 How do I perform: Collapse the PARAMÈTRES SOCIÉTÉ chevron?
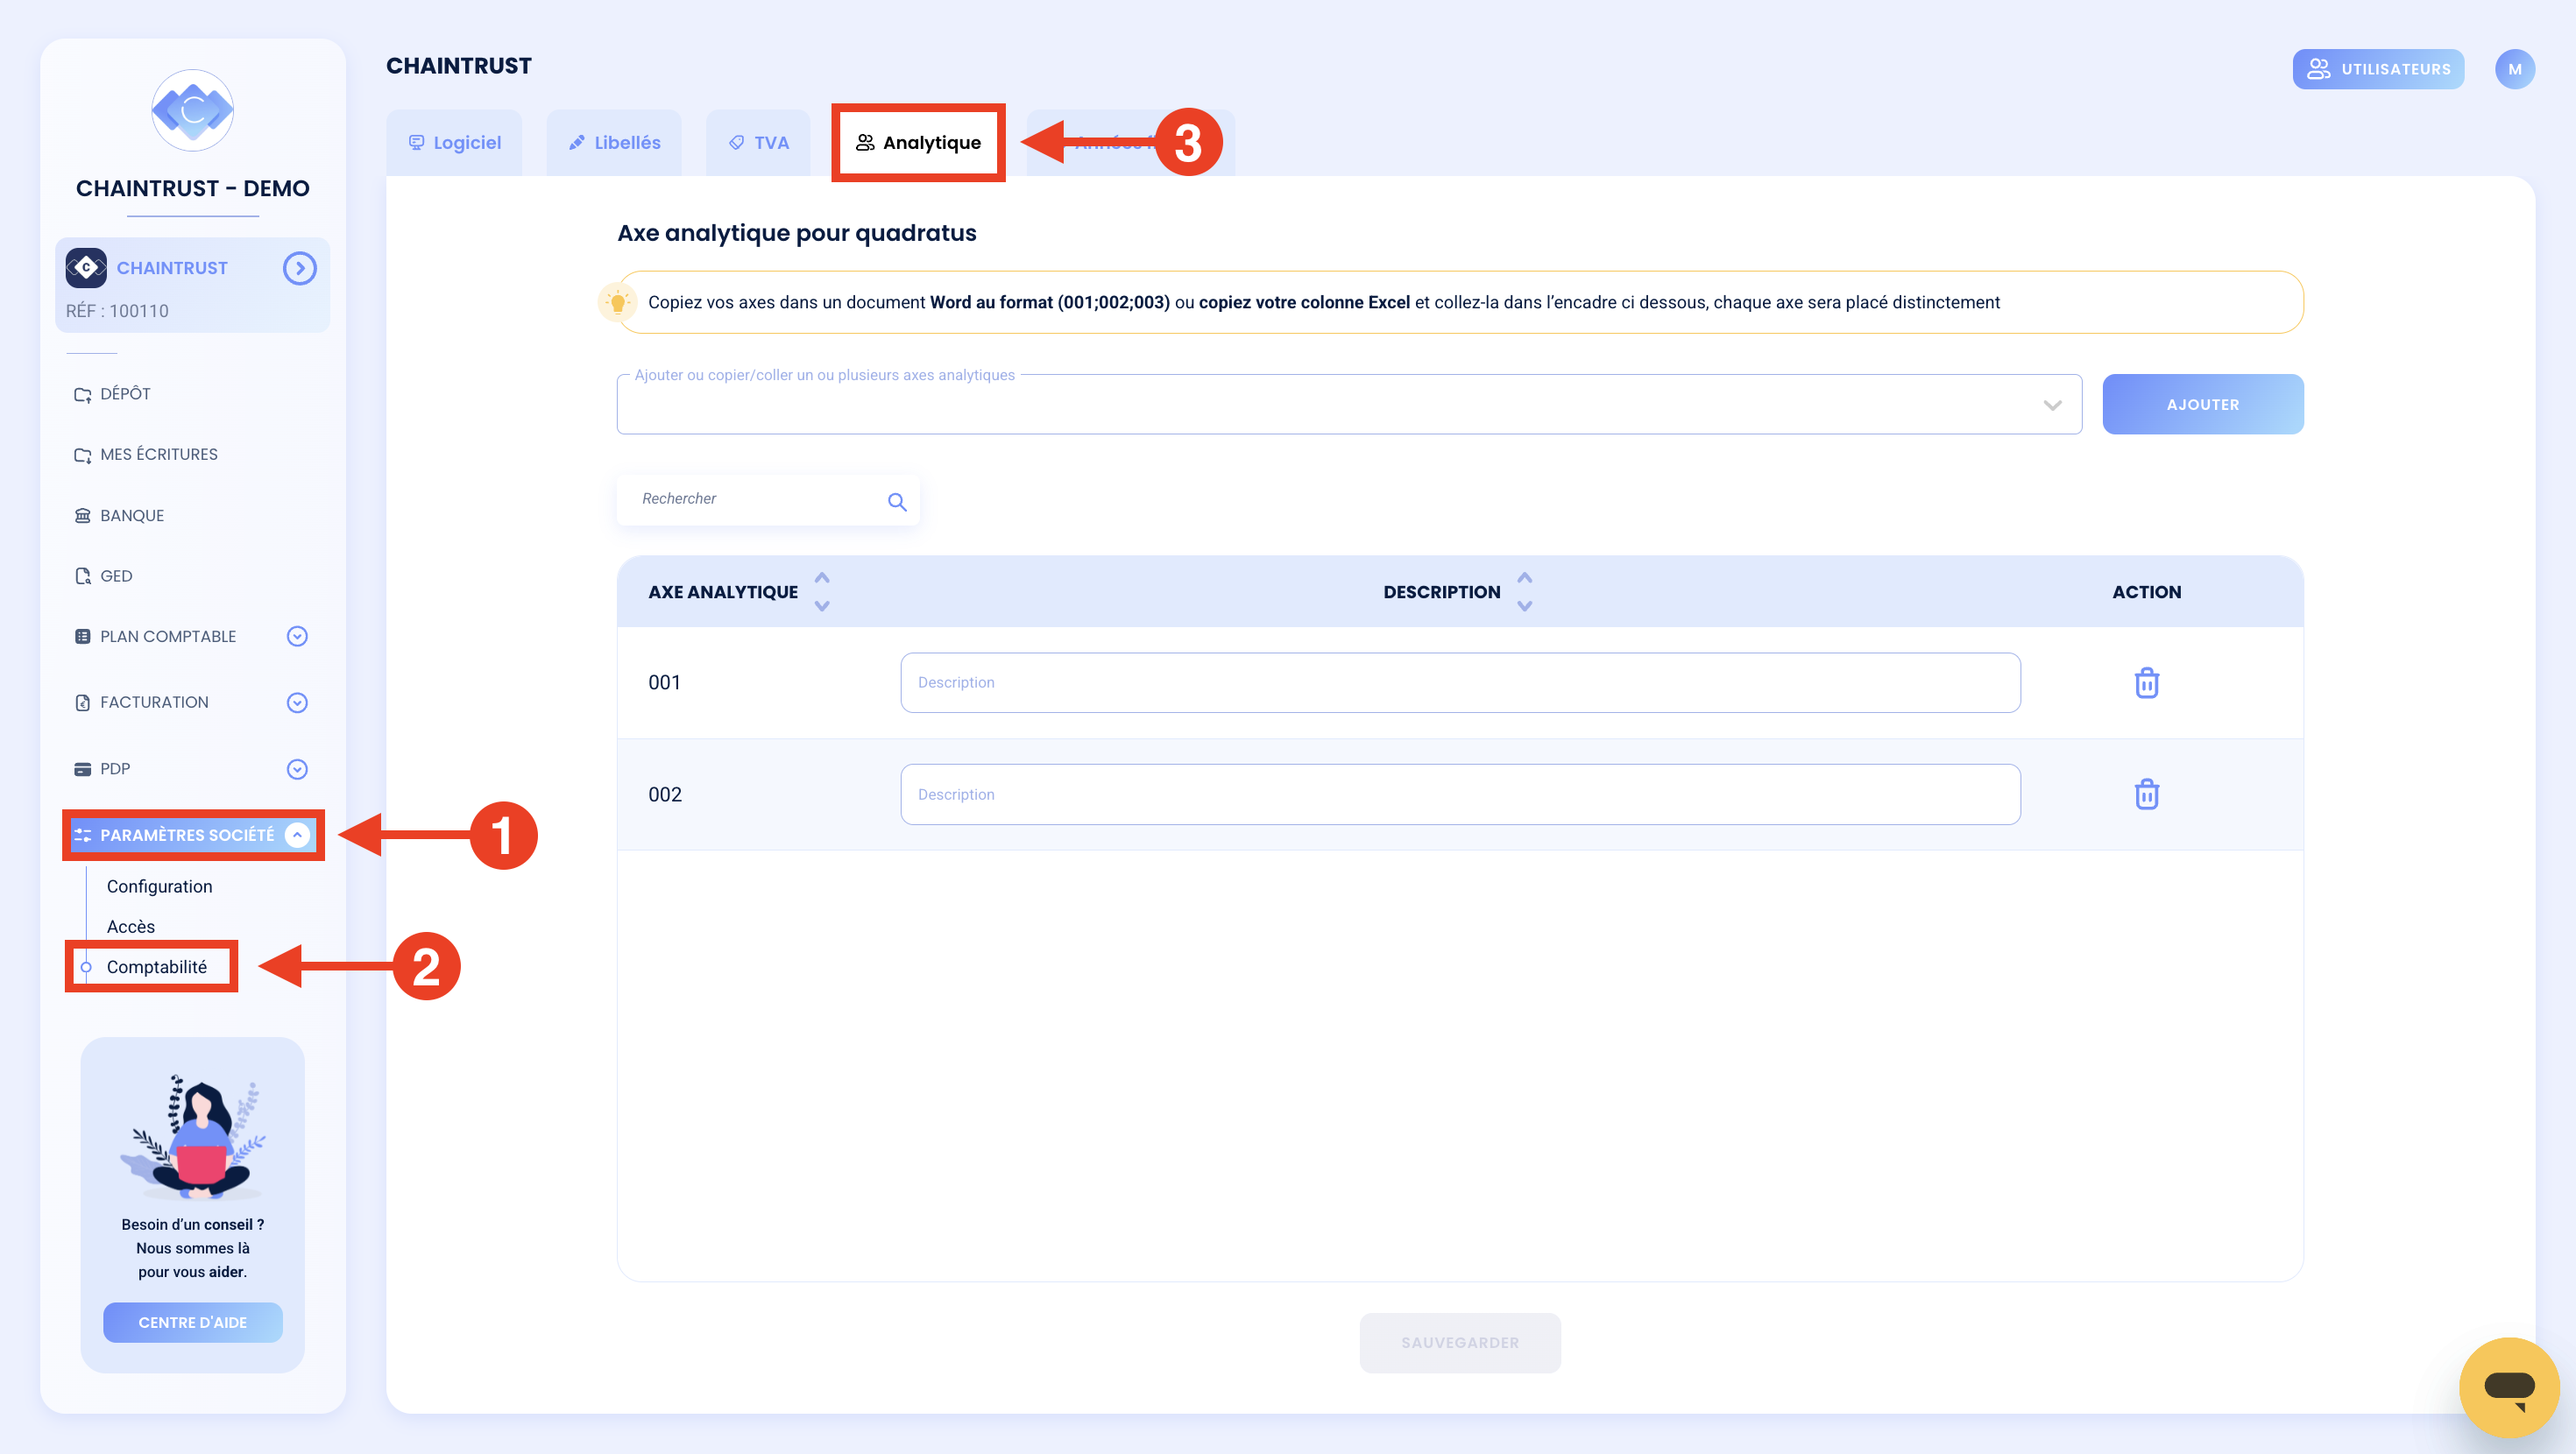[297, 835]
